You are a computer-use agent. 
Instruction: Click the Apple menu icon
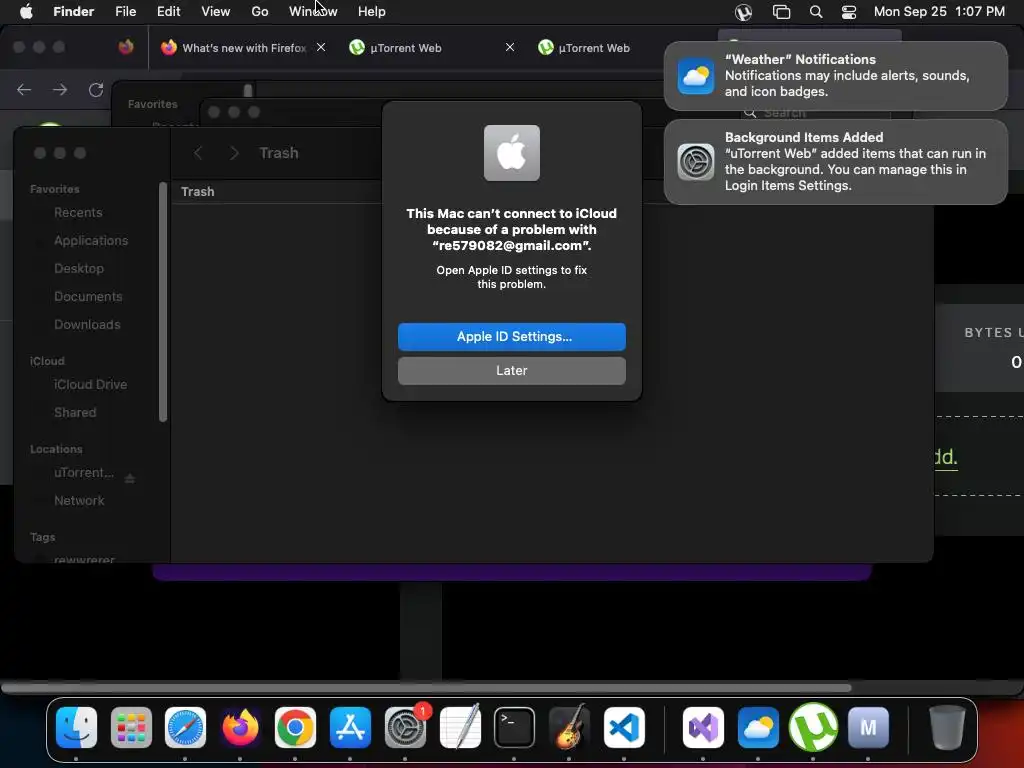click(x=26, y=11)
